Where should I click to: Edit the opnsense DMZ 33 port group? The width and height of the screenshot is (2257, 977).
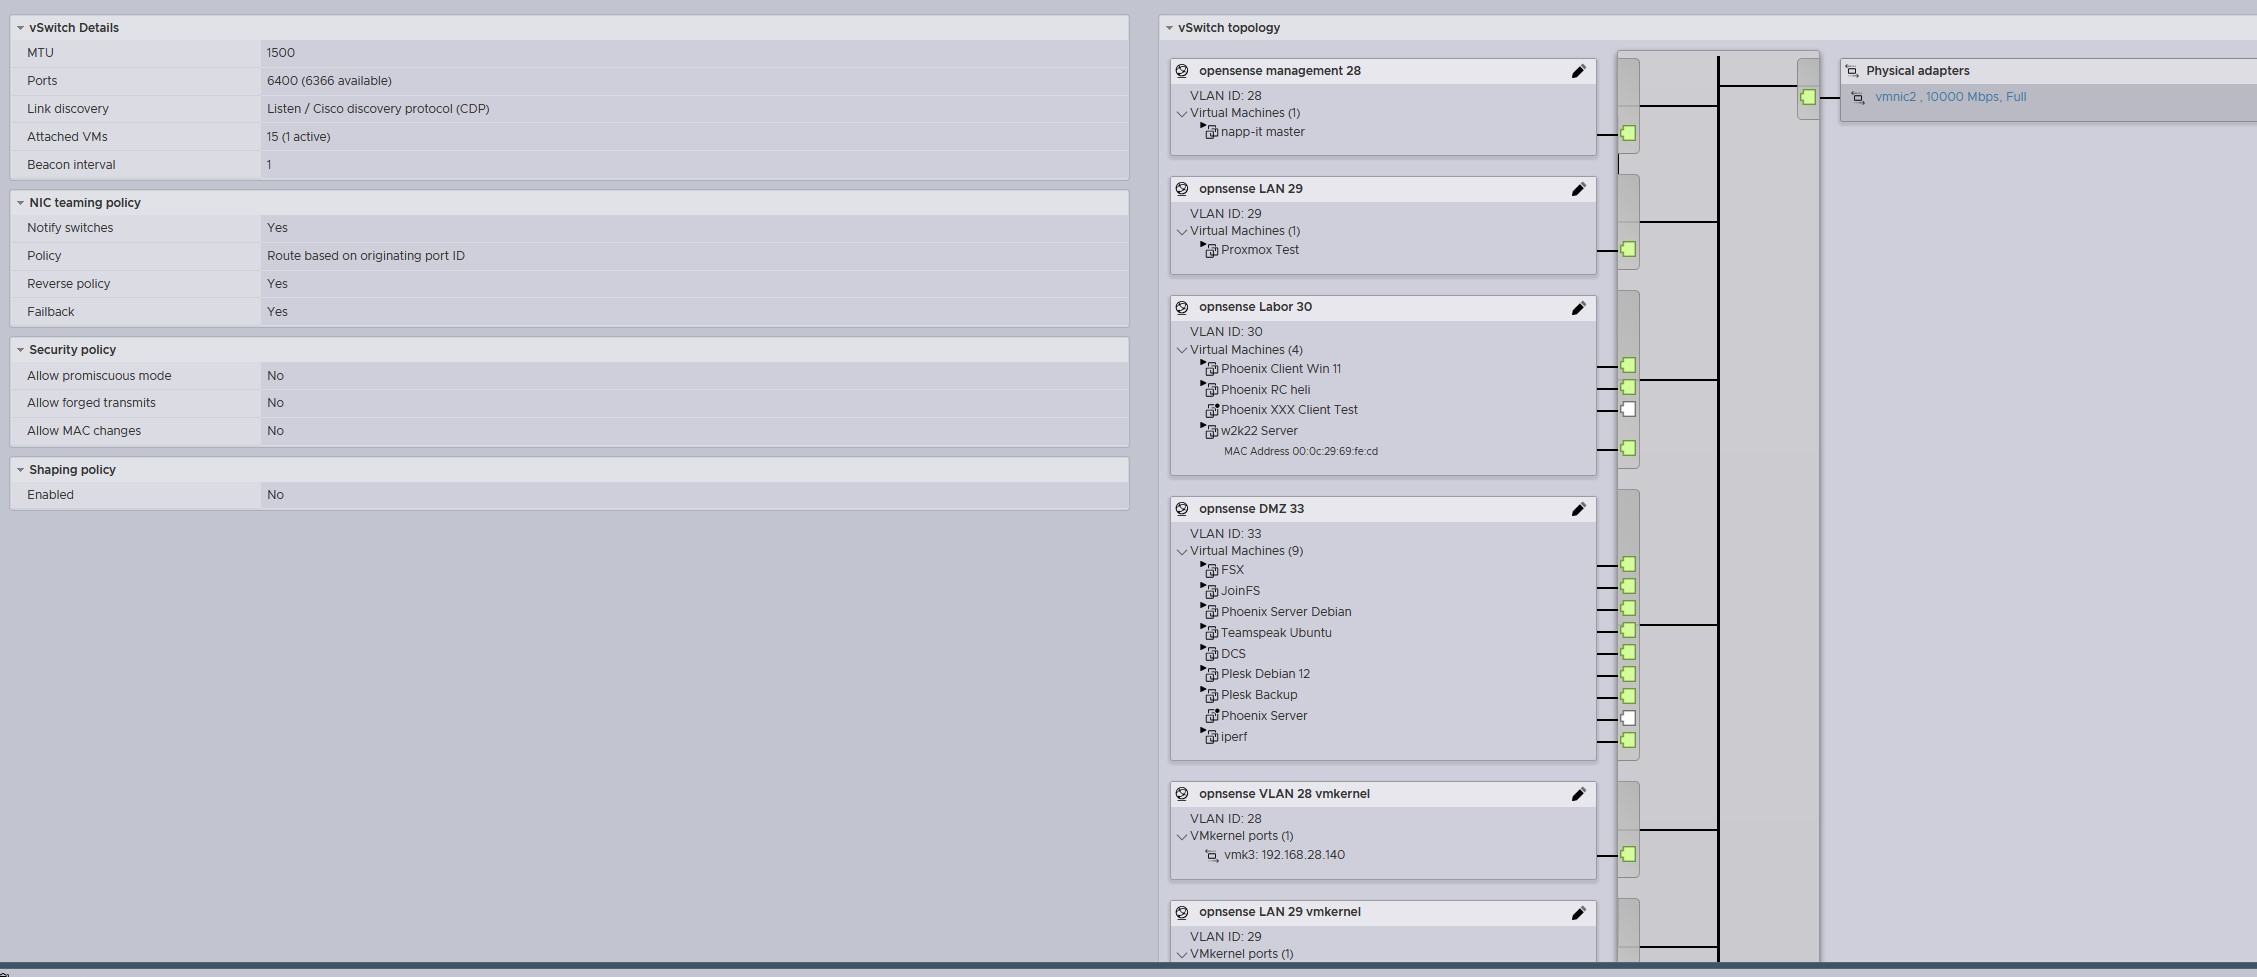pyautogui.click(x=1578, y=509)
